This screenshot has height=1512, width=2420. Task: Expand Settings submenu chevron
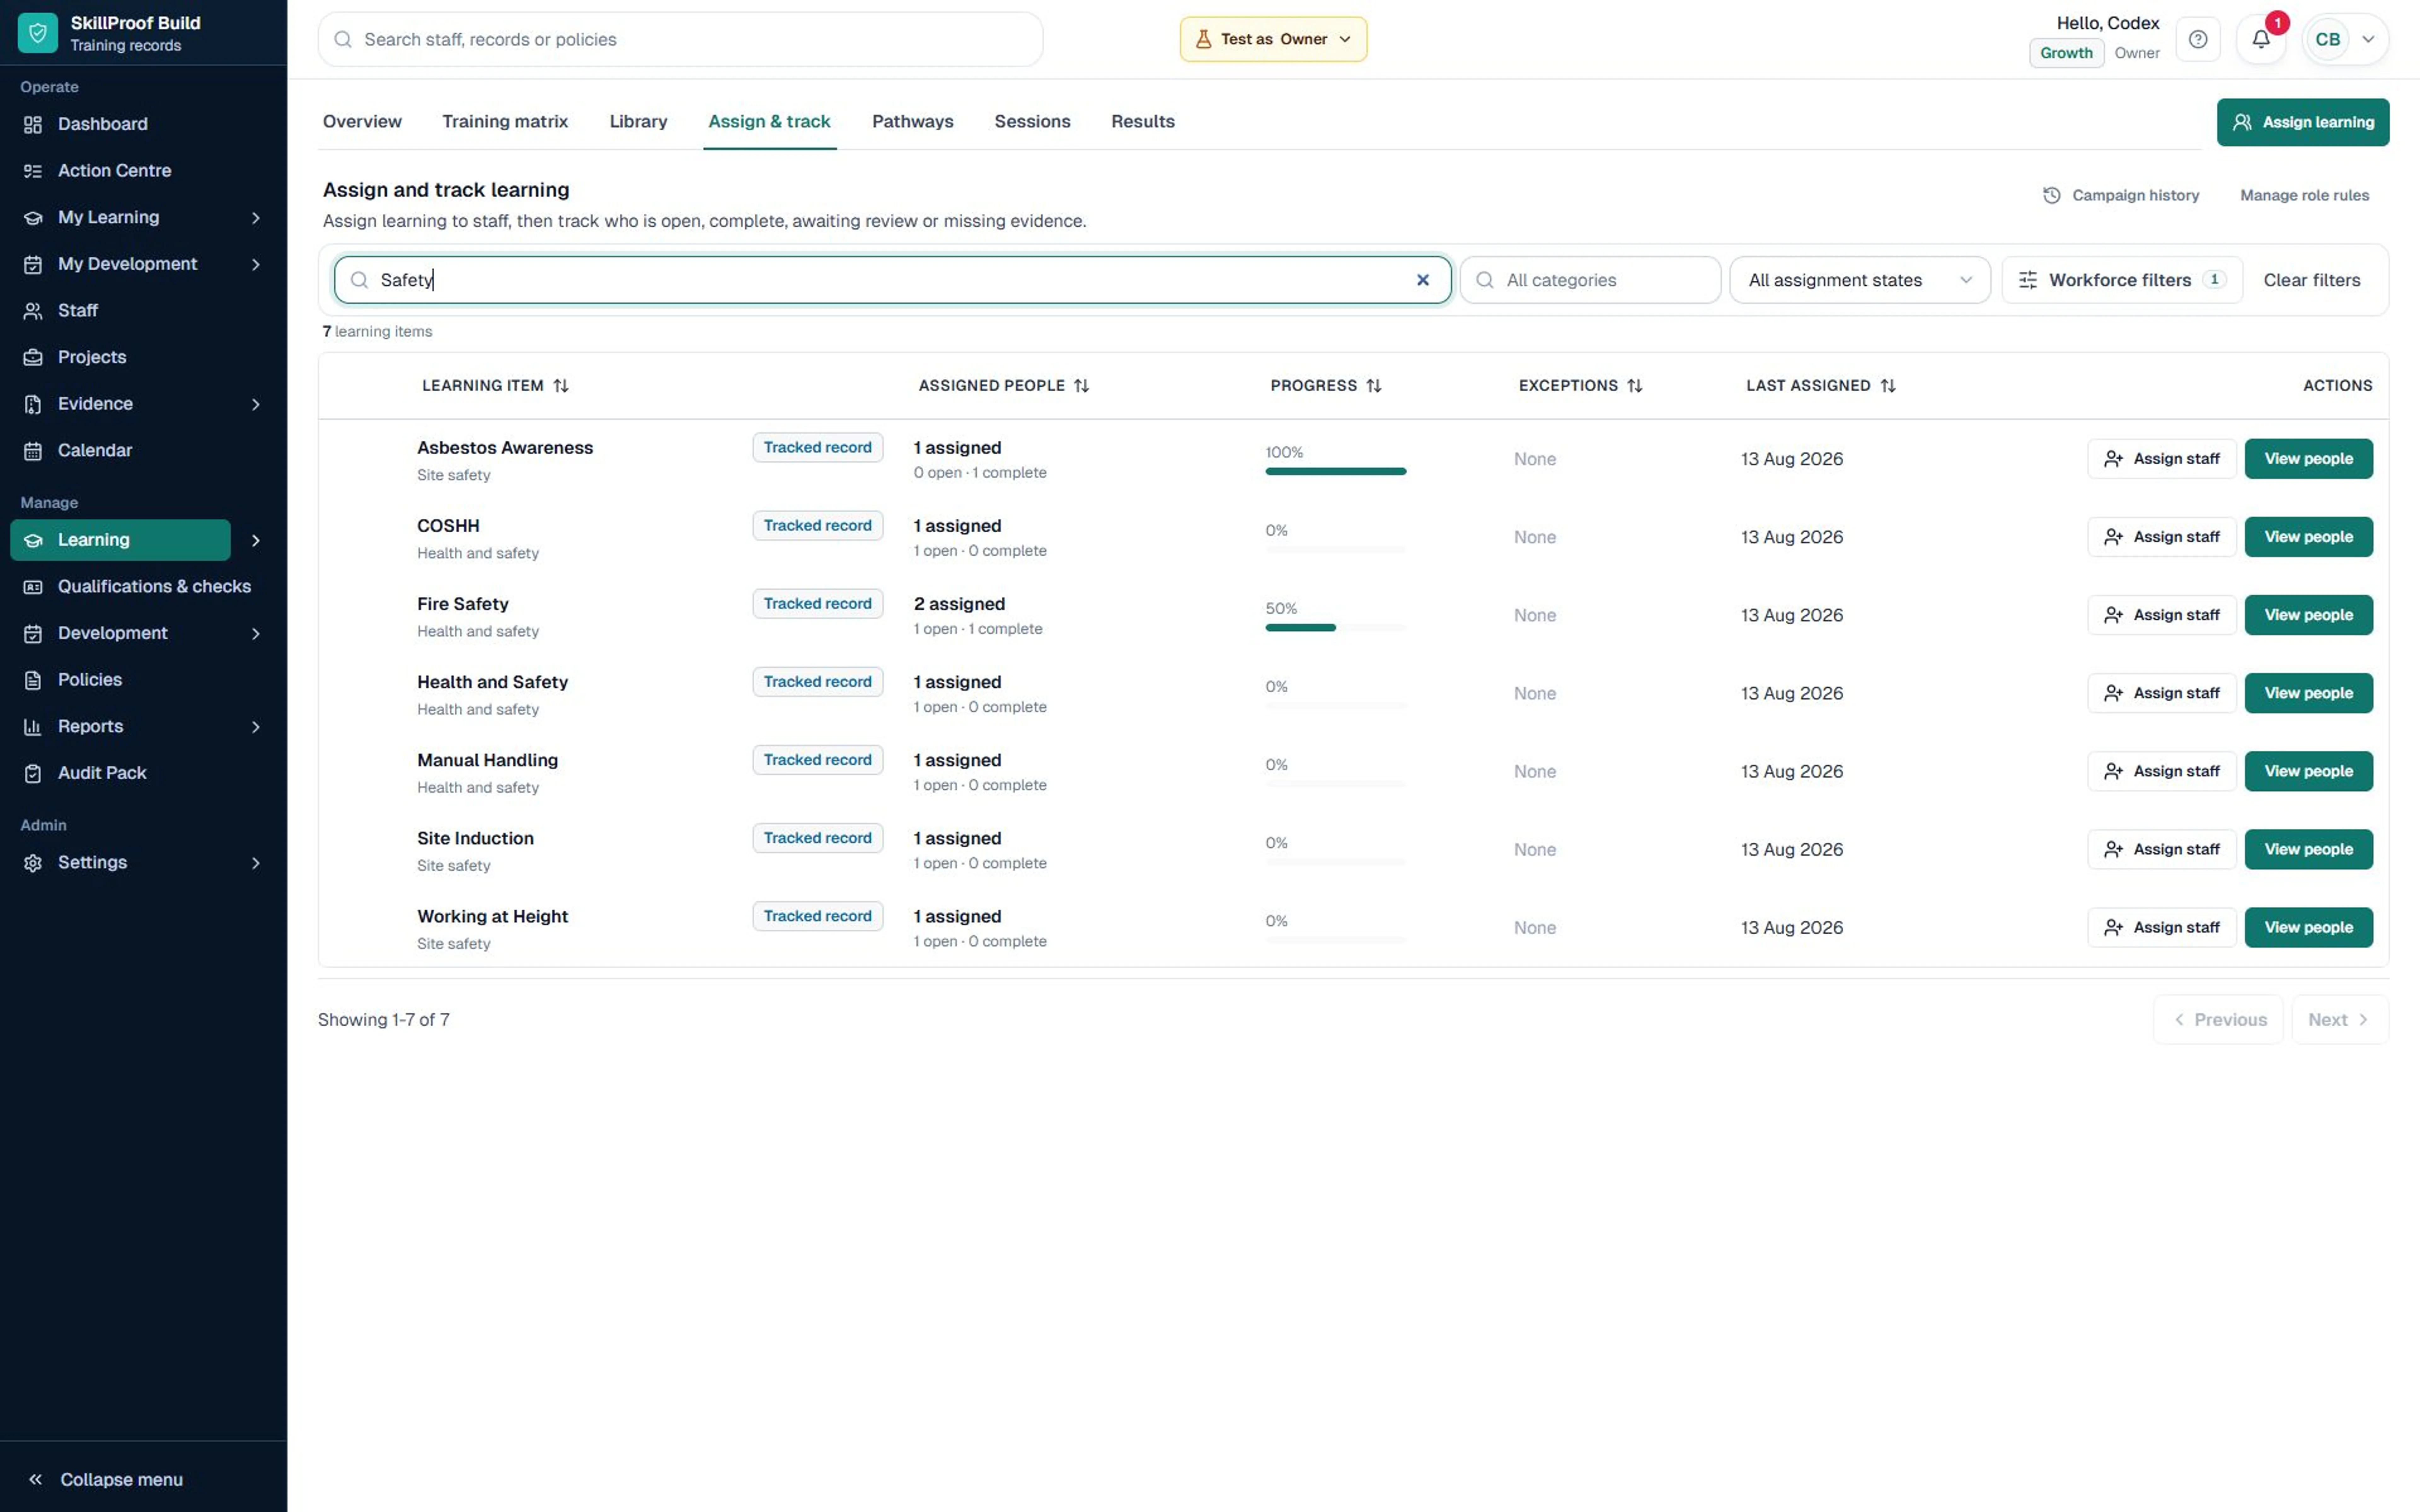tap(256, 863)
